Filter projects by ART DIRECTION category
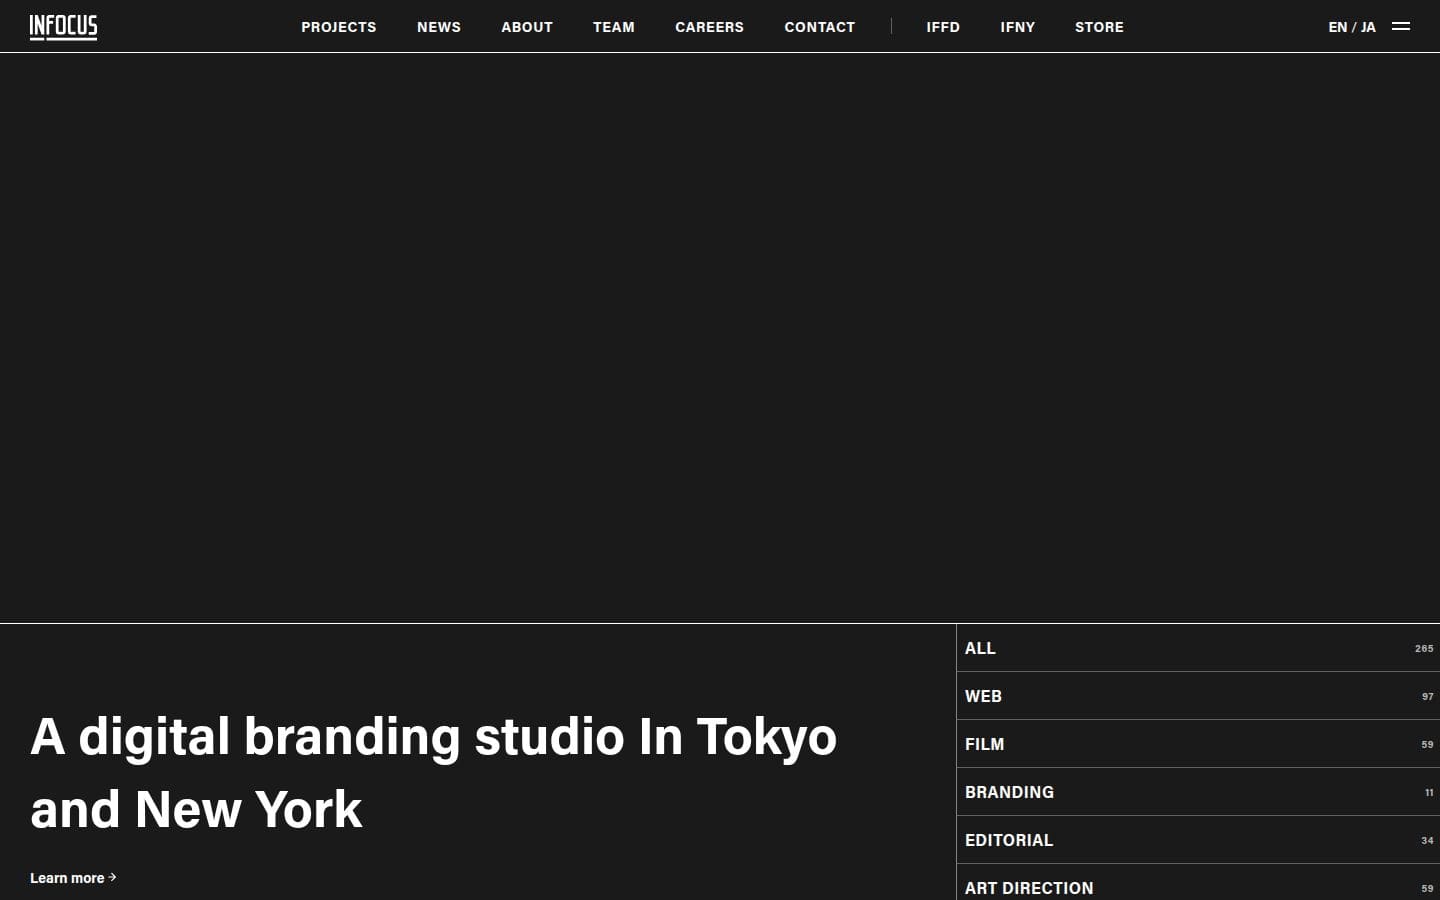Viewport: 1440px width, 900px height. click(1198, 884)
